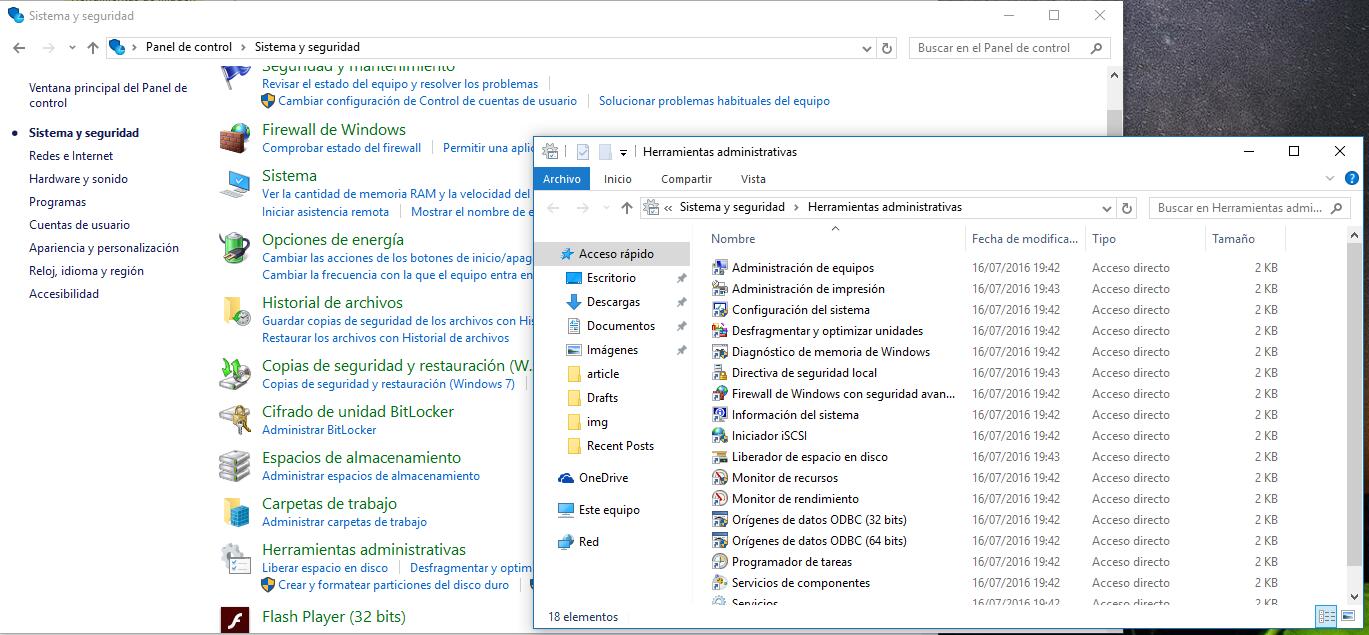Click Historial de archivos folder icon

pyautogui.click(x=235, y=311)
